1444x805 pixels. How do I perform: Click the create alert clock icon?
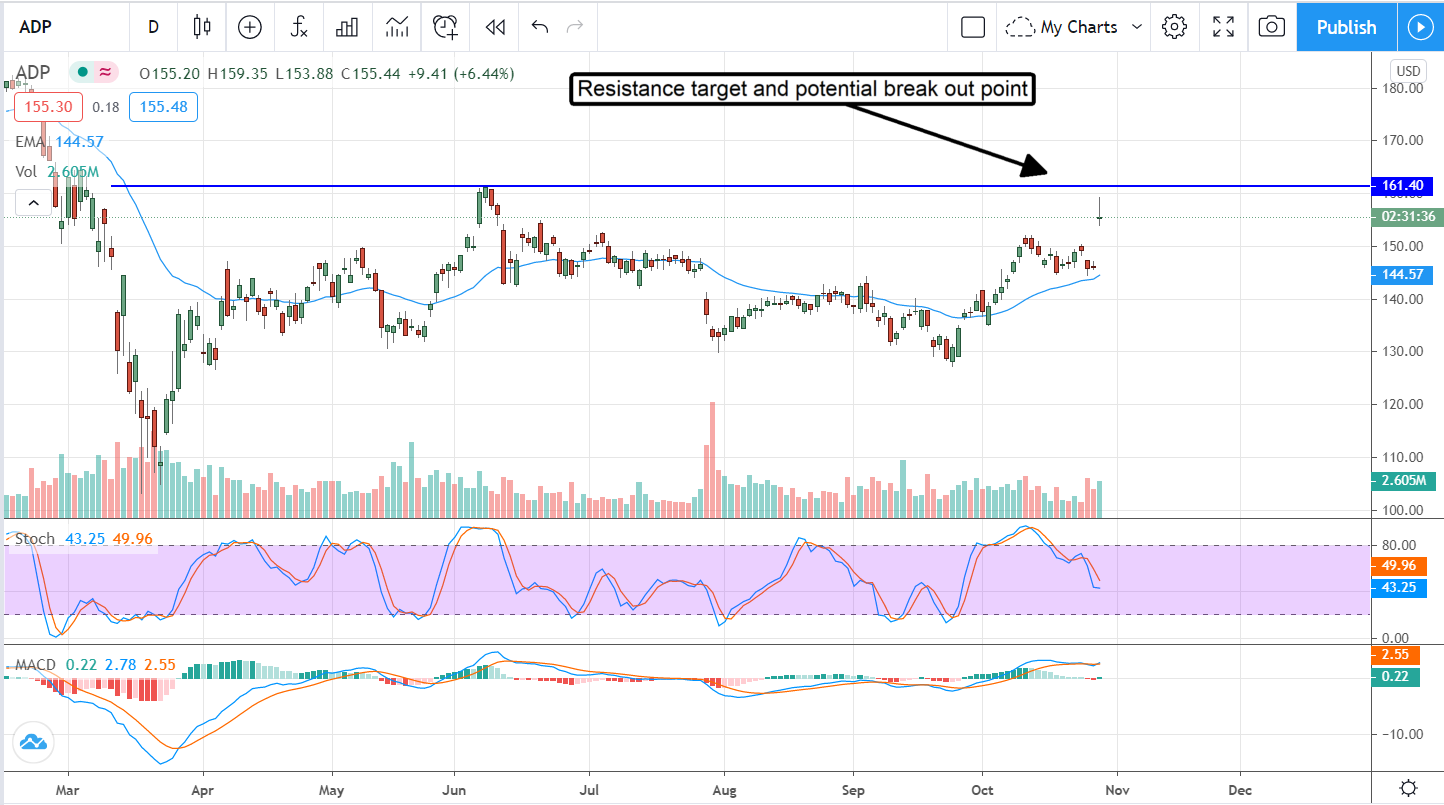[x=445, y=27]
